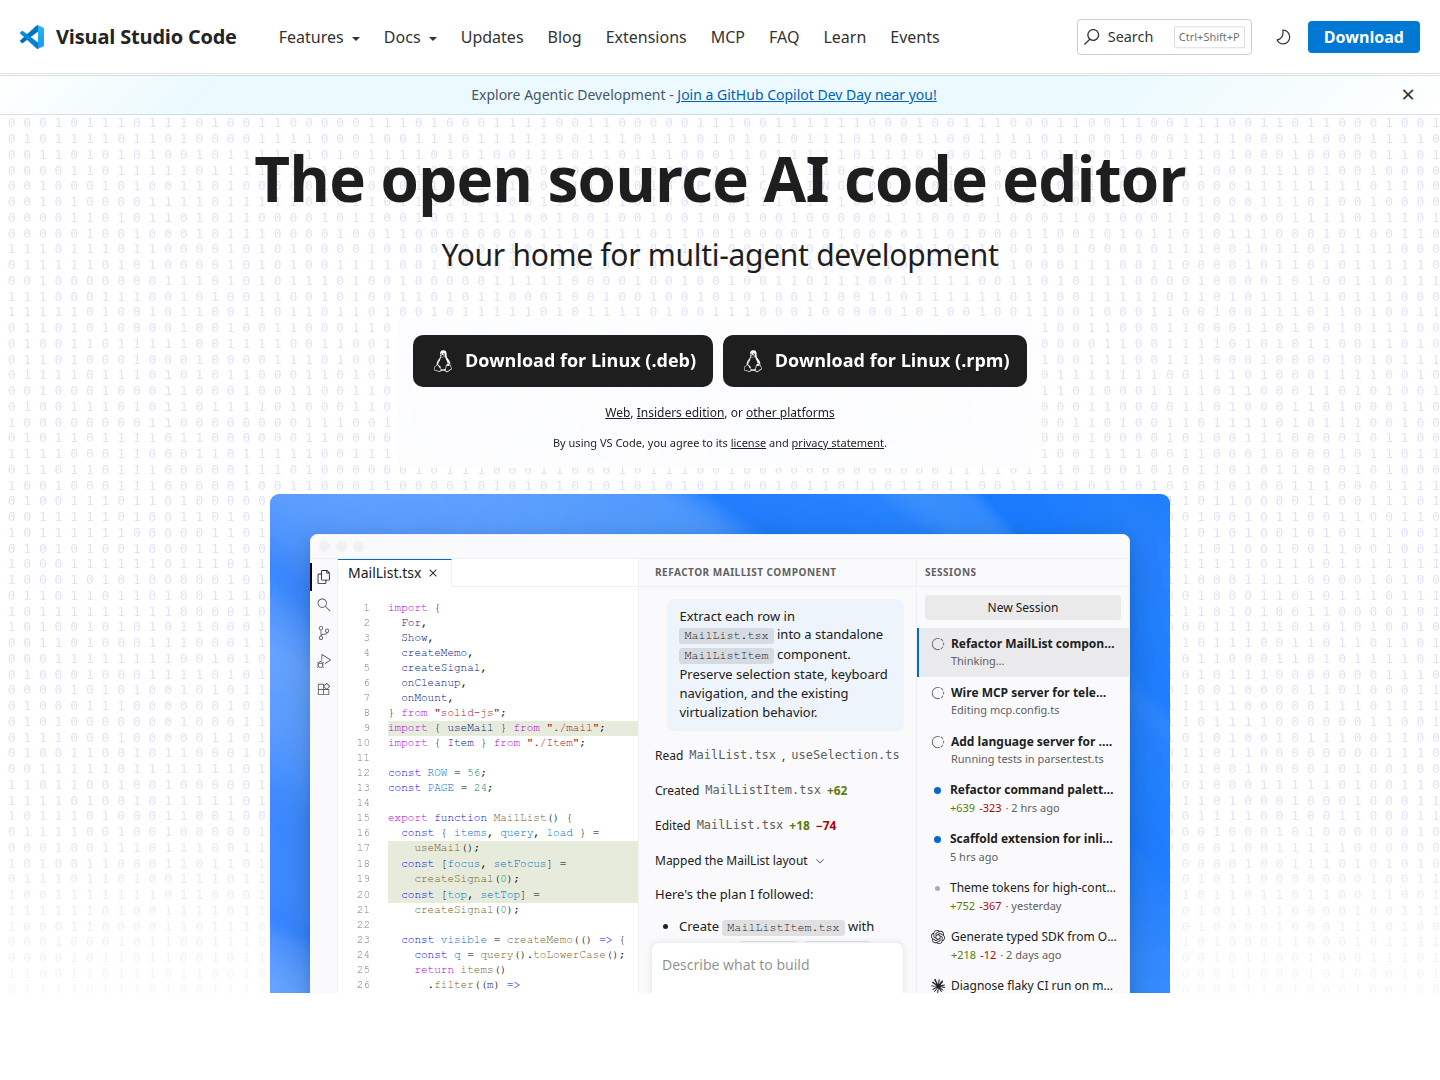Click the Refactor MailList session status circle
The width and height of the screenshot is (1440, 1080).
tap(938, 644)
